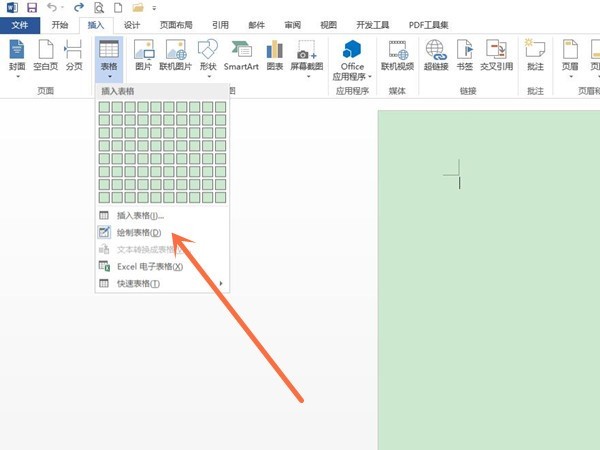Expand the 快速表格 submenu arrow
This screenshot has height=450, width=600.
(221, 284)
